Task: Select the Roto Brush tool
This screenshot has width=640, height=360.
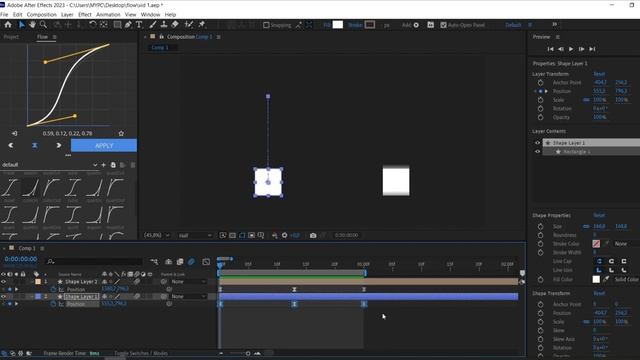Action: (x=189, y=25)
